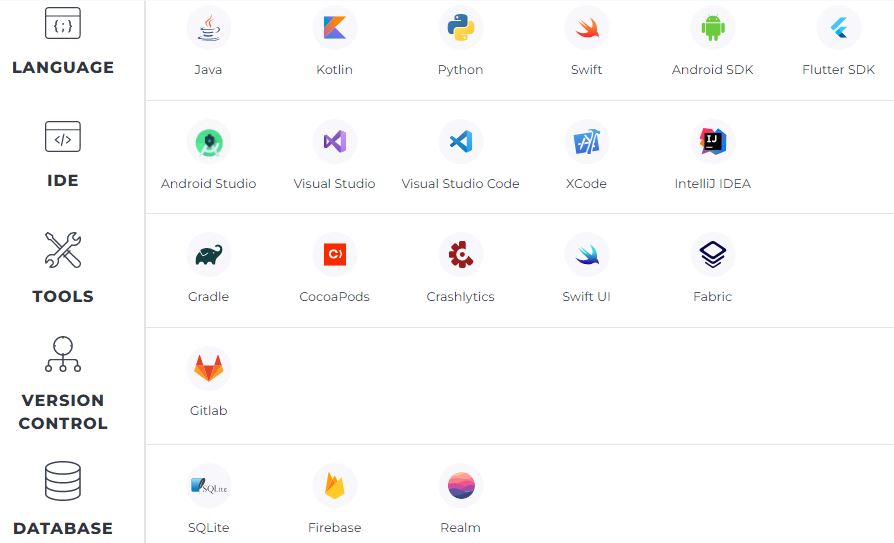894x543 pixels.
Task: Click the "Gitlab" text label
Action: click(209, 411)
